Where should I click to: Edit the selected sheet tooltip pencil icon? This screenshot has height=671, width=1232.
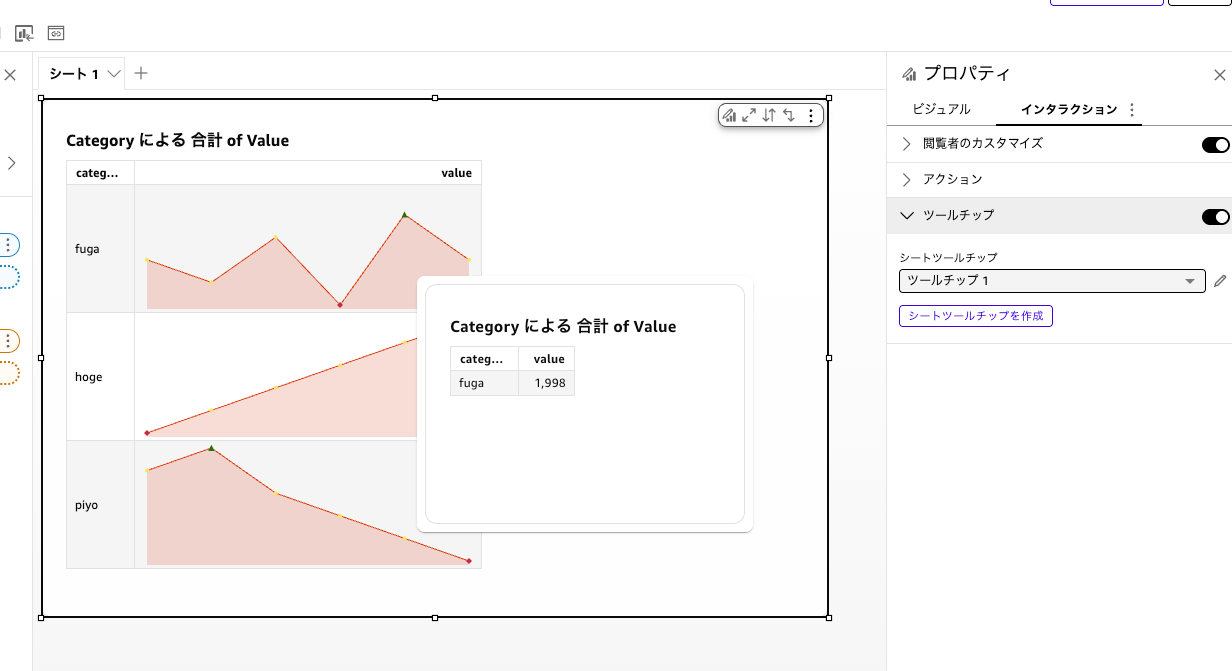point(1220,281)
